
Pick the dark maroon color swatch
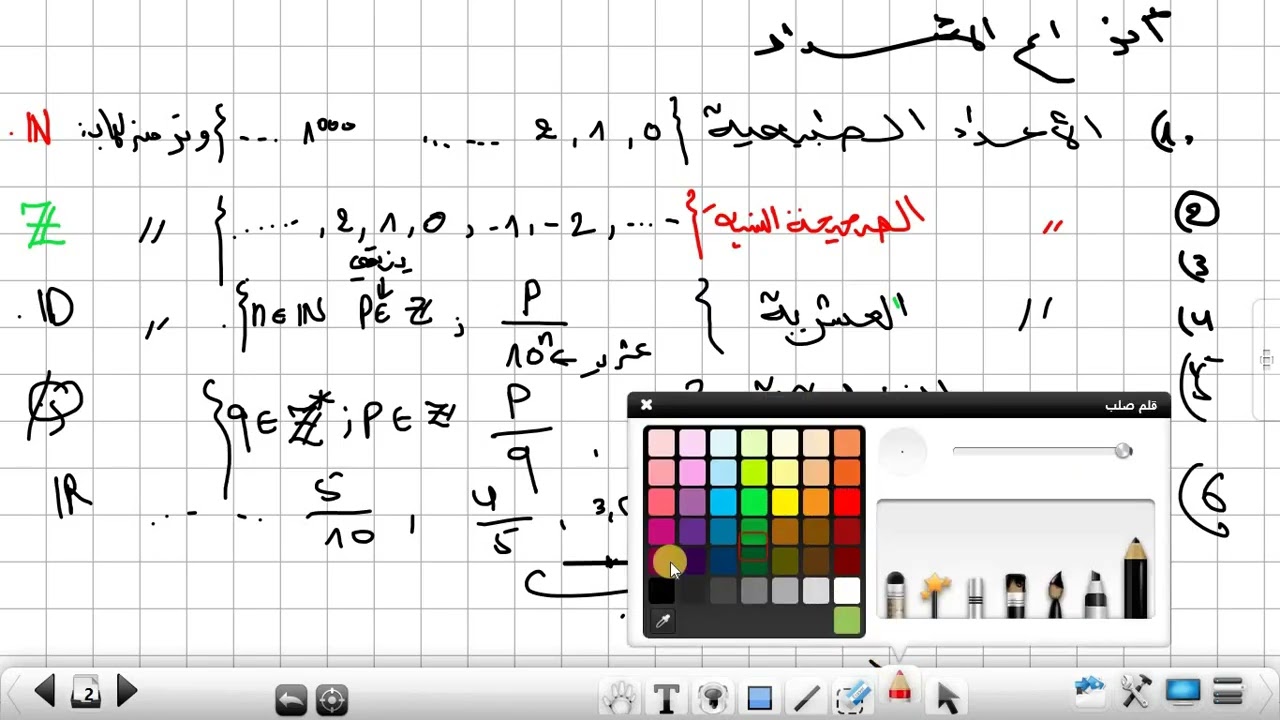847,560
